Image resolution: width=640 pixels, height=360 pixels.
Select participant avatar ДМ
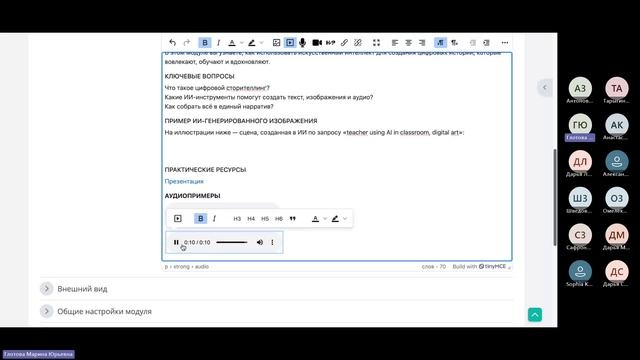tap(617, 235)
